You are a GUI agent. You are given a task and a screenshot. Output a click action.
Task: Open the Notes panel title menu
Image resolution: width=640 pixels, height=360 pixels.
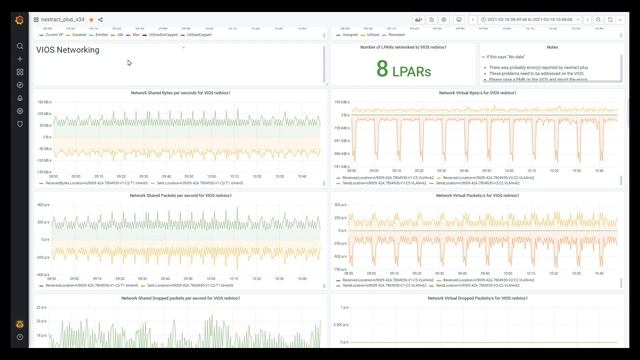click(552, 47)
